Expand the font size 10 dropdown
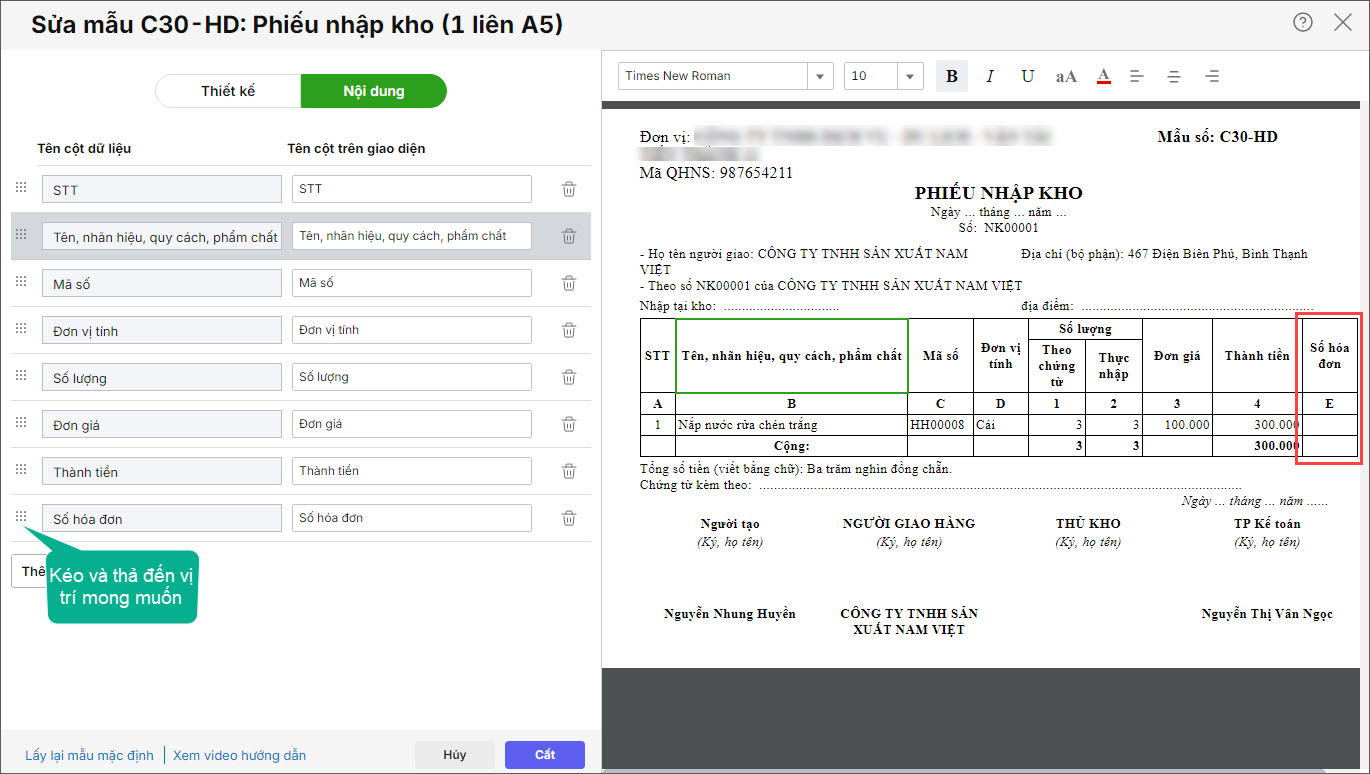The image size is (1370, 774). 910,76
